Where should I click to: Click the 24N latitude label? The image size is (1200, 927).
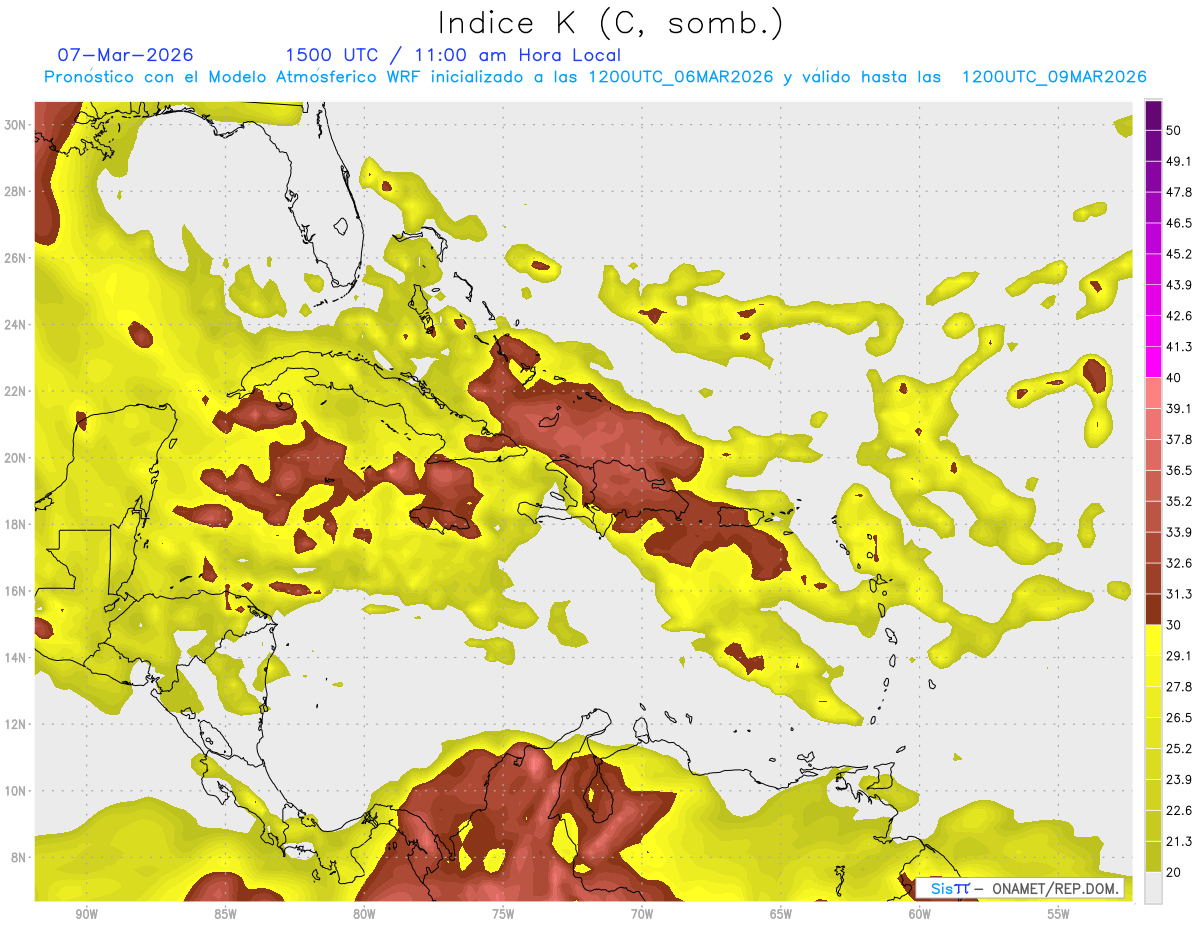click(x=15, y=325)
